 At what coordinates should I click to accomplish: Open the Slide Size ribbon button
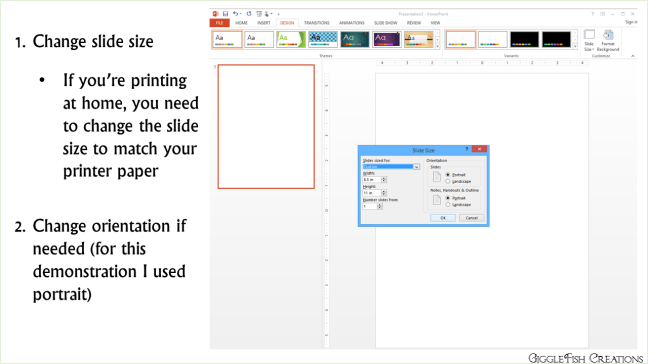[589, 40]
